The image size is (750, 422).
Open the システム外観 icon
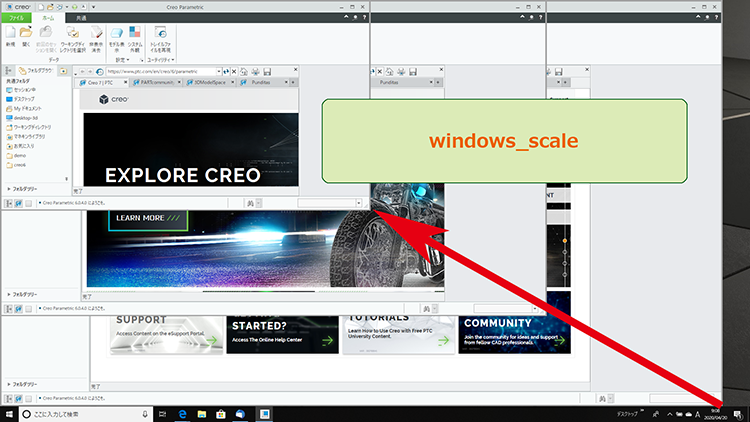(x=135, y=33)
